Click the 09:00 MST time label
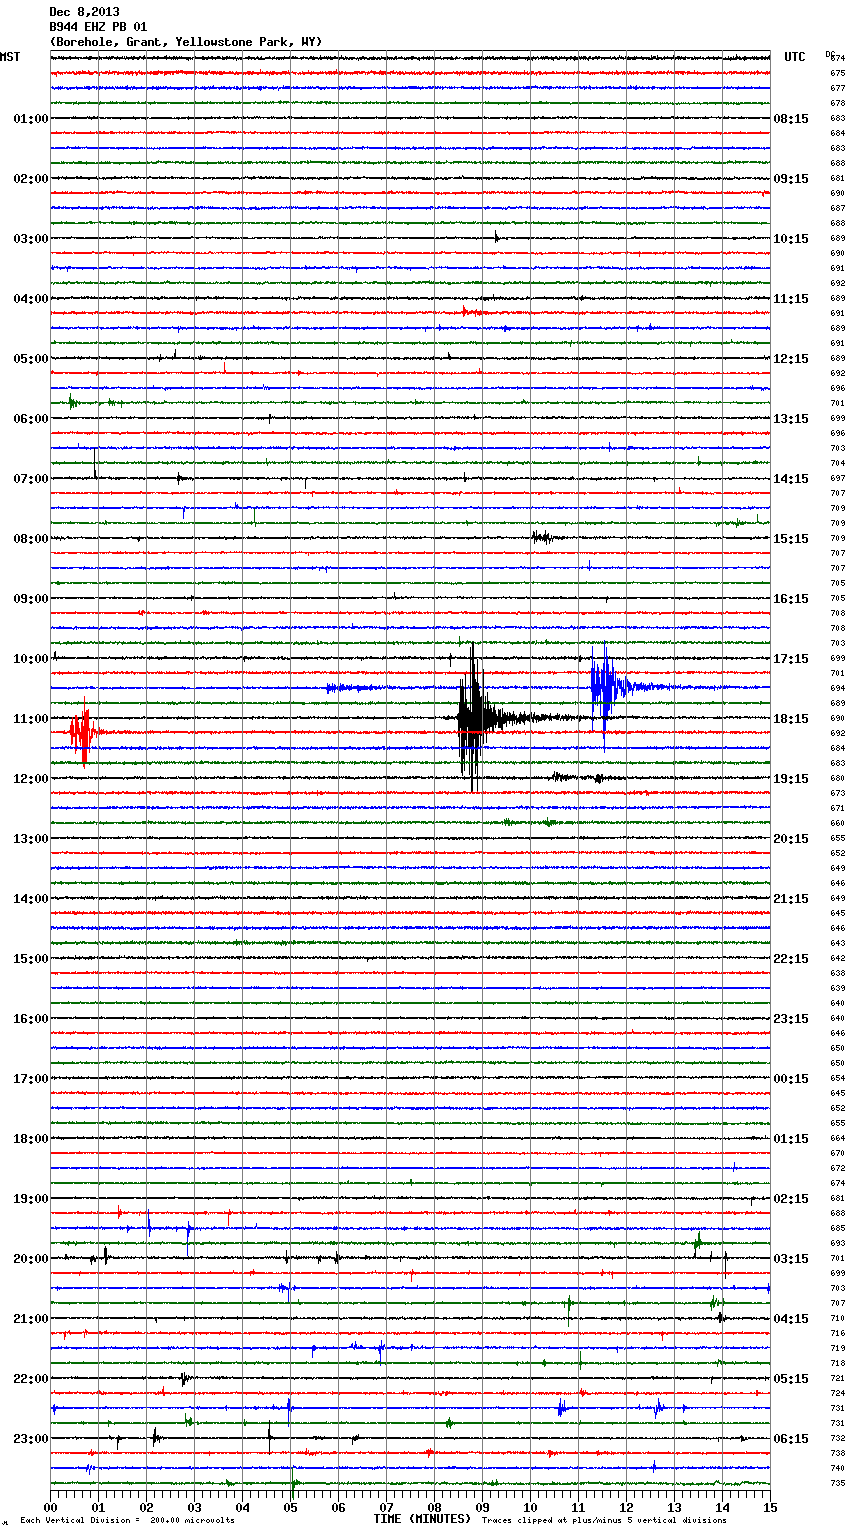Viewport: 850px width, 1534px height. click(31, 599)
